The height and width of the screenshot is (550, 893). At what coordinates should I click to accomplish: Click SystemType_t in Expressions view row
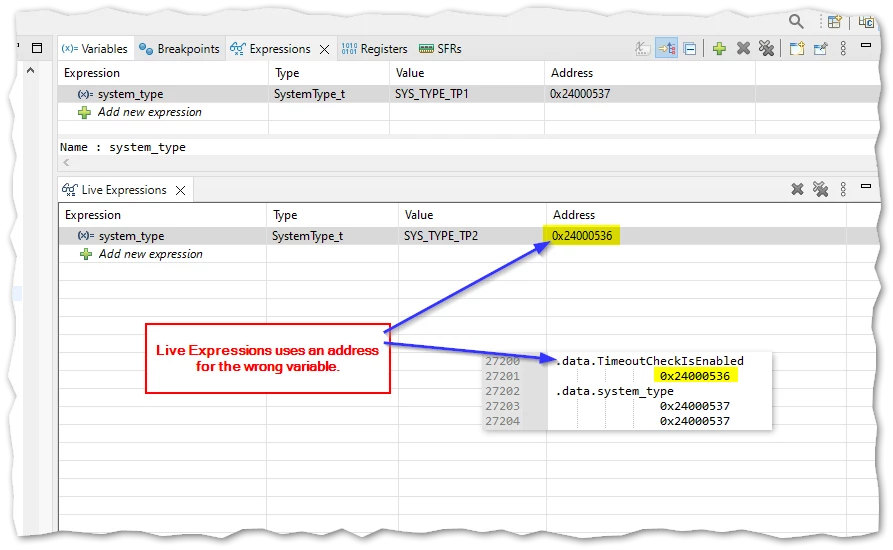click(309, 94)
